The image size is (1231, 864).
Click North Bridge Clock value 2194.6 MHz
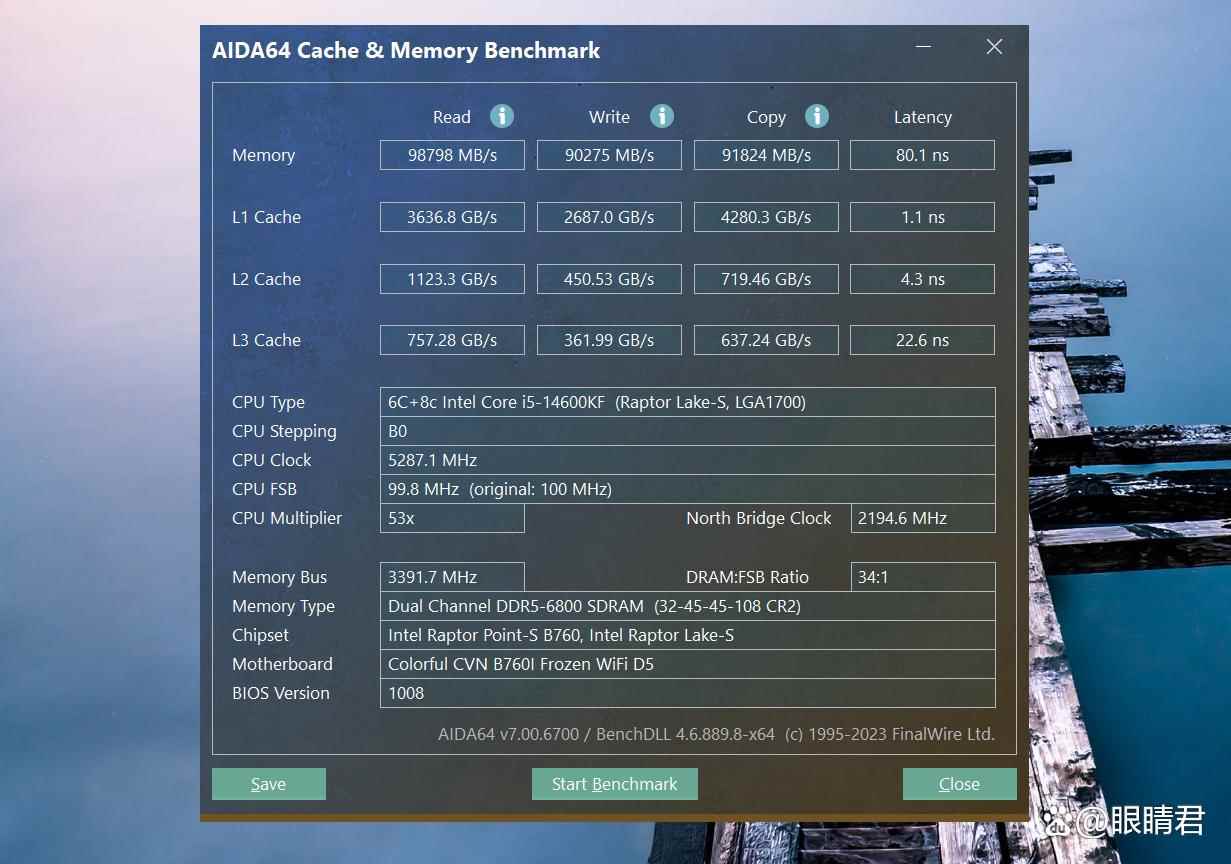(923, 518)
